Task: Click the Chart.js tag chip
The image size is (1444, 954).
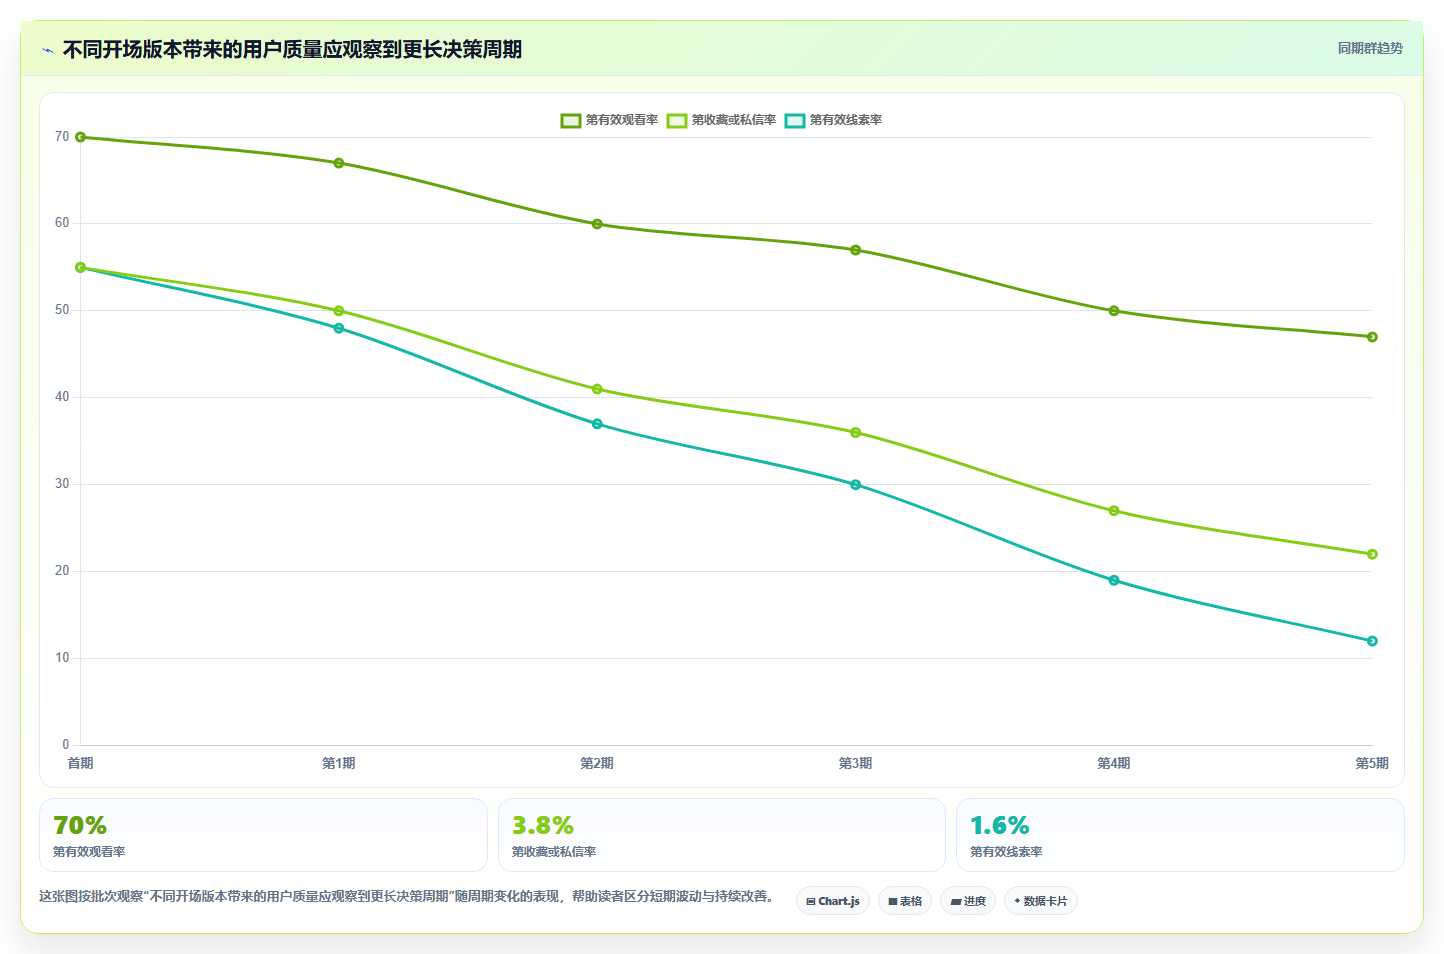Action: (x=833, y=901)
